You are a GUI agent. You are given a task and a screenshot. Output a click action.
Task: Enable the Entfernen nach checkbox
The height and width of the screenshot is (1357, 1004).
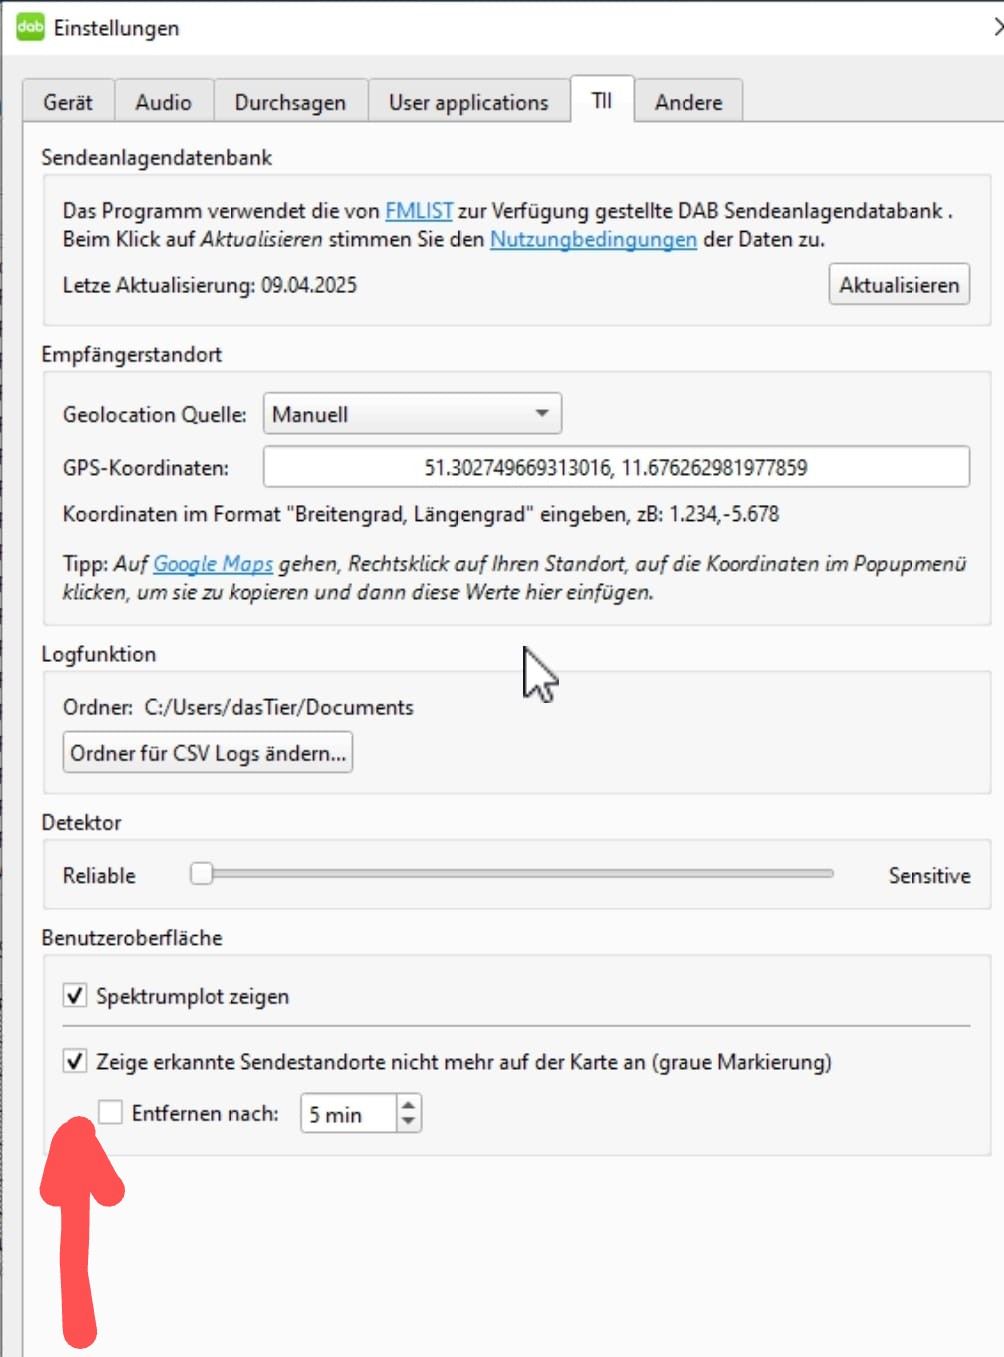pos(110,1113)
